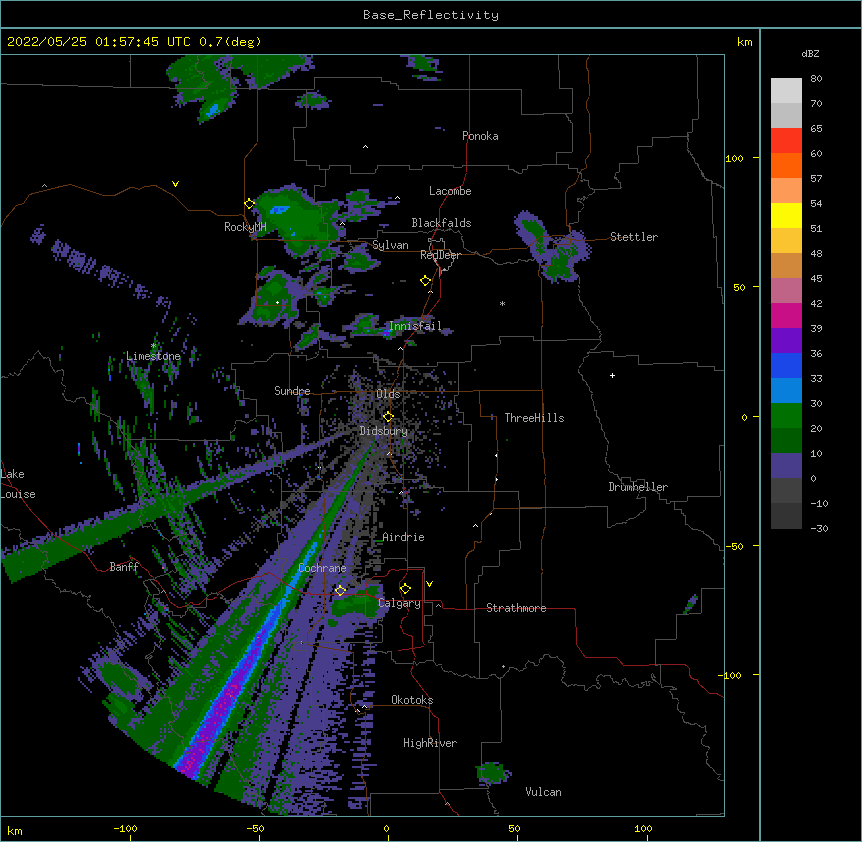
Task: Click the Okotoks label
Action: click(x=412, y=700)
